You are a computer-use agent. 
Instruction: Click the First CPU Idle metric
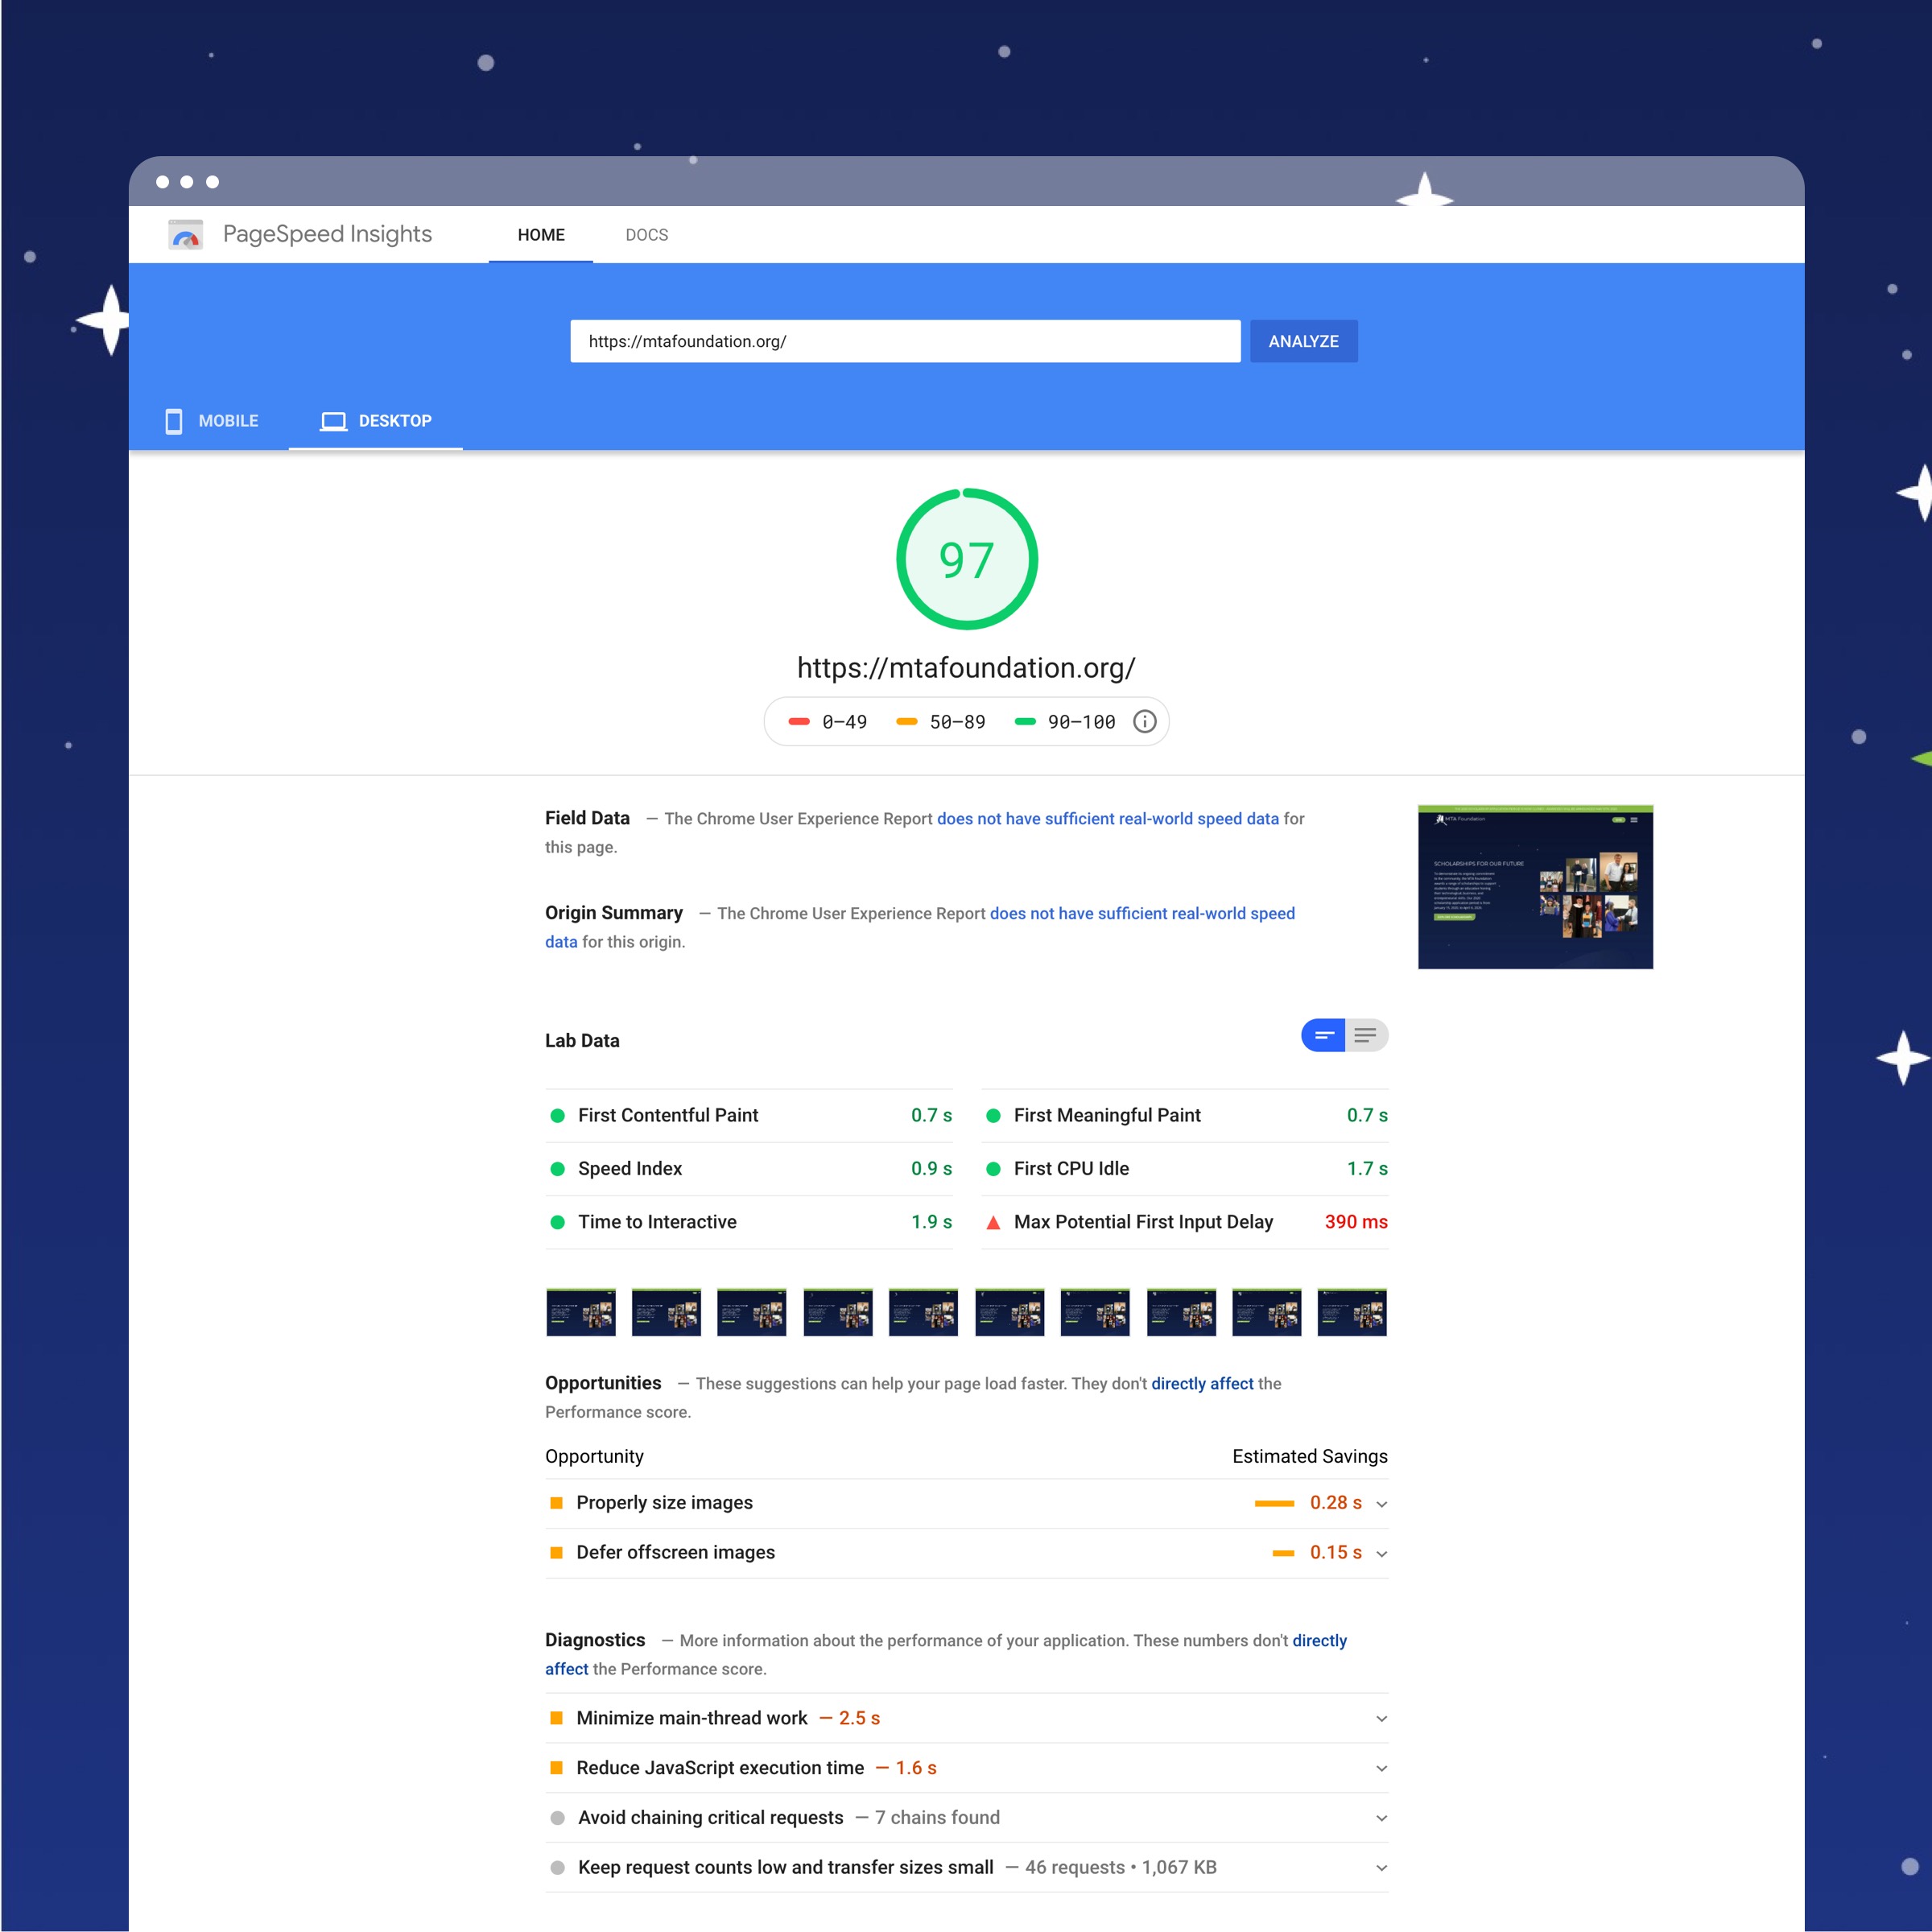[x=1185, y=1169]
